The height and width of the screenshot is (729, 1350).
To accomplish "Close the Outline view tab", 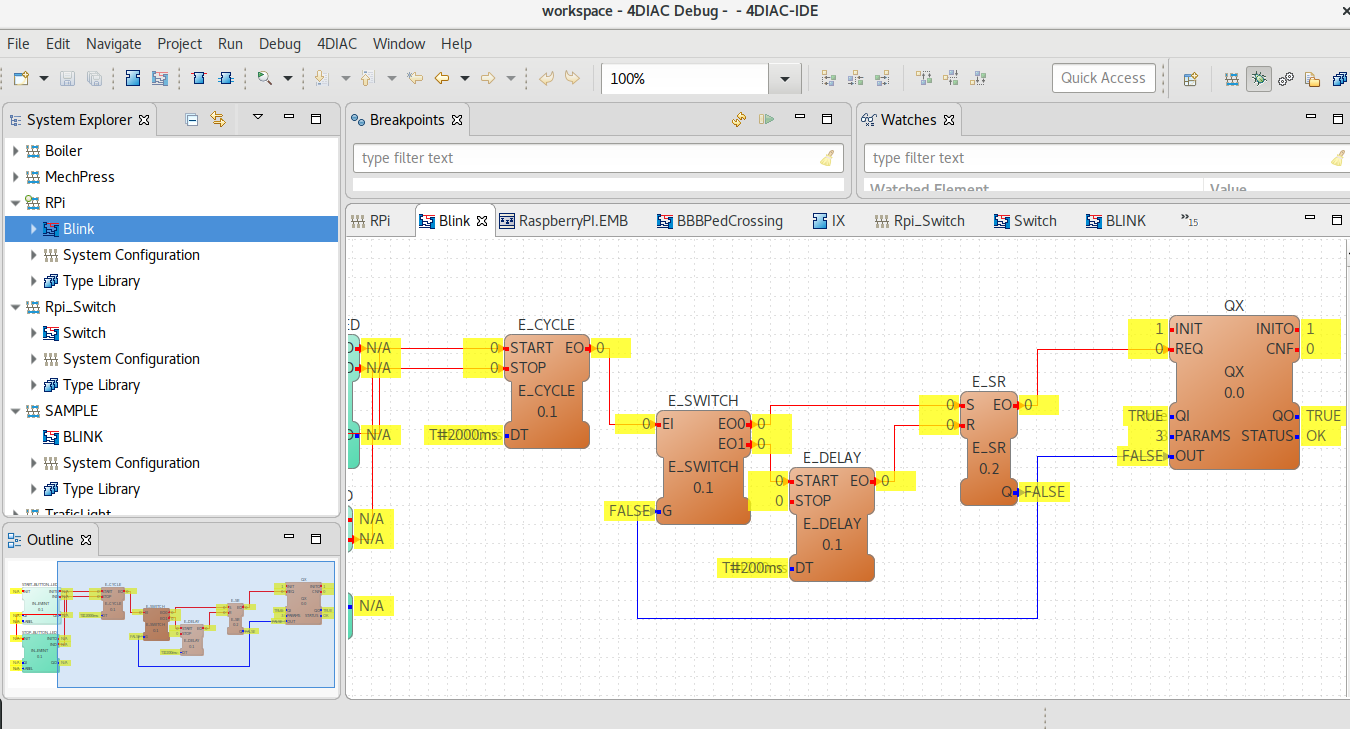I will coord(86,540).
